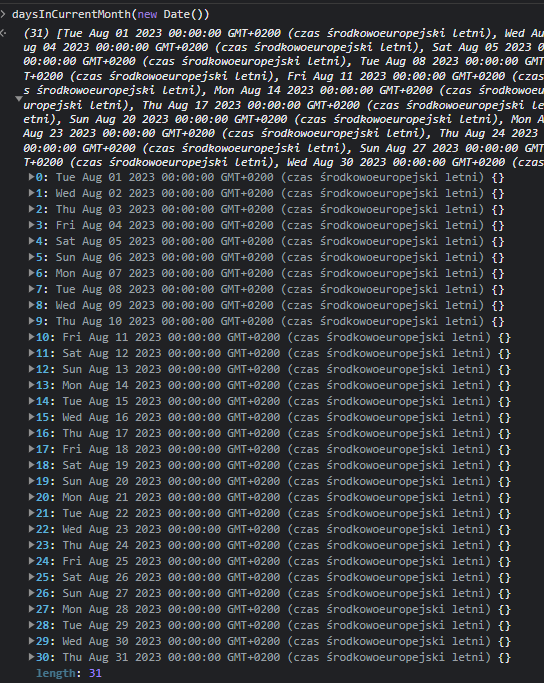Image resolution: width=544 pixels, height=683 pixels.
Task: Expand array entry 4: Sat Aug 05
Action: pos(31,240)
